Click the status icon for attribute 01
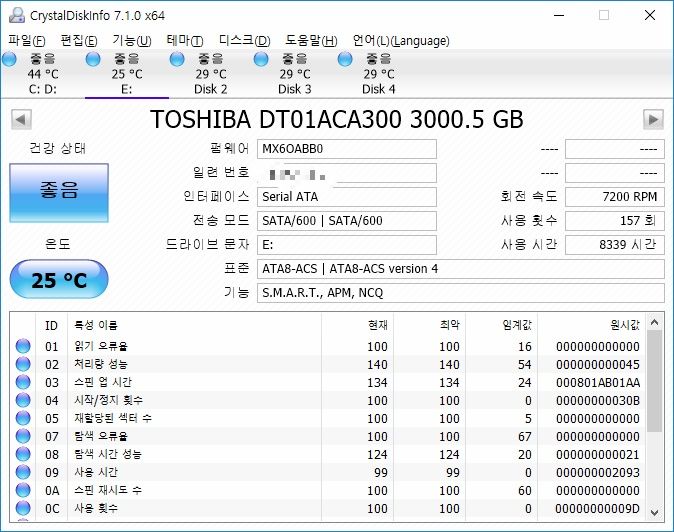Image resolution: width=674 pixels, height=532 pixels. point(23,346)
